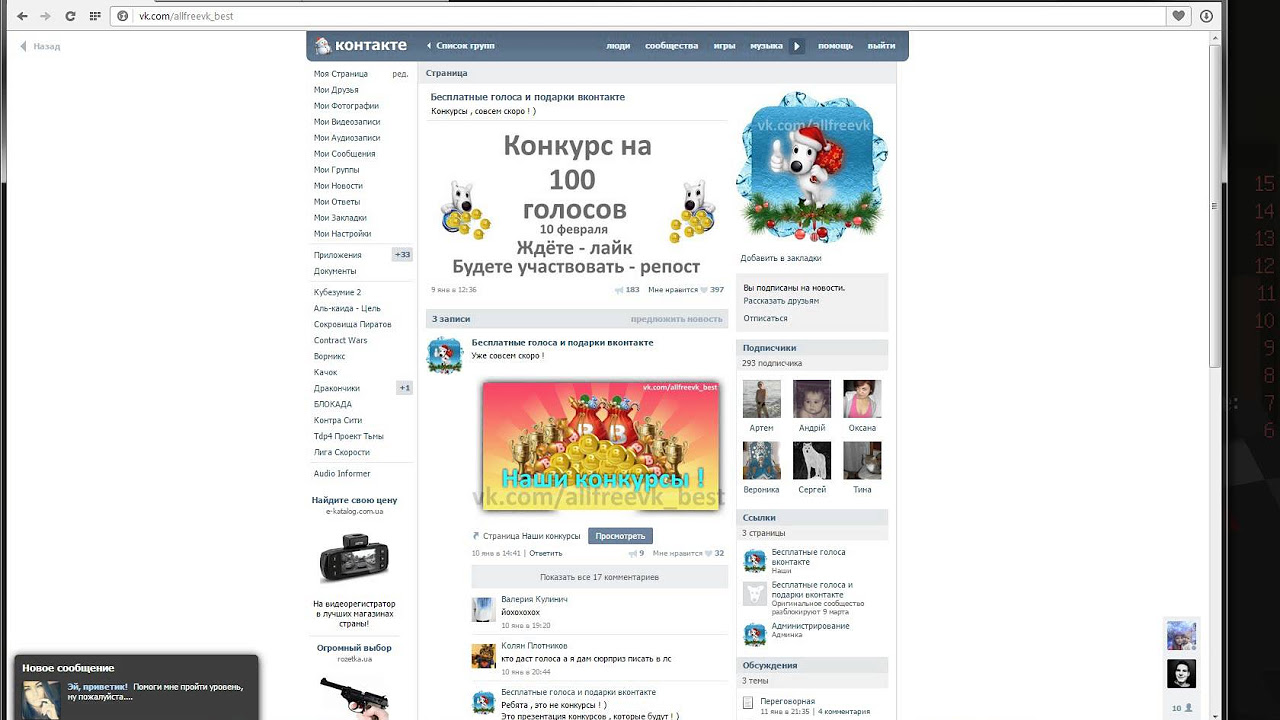Open 'Мои Друзья' in sidebar

click(x=336, y=90)
